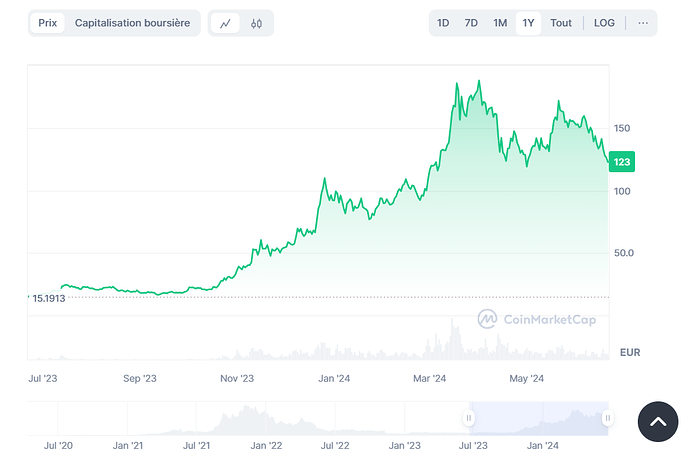Show the full history with Tout

coord(561,23)
